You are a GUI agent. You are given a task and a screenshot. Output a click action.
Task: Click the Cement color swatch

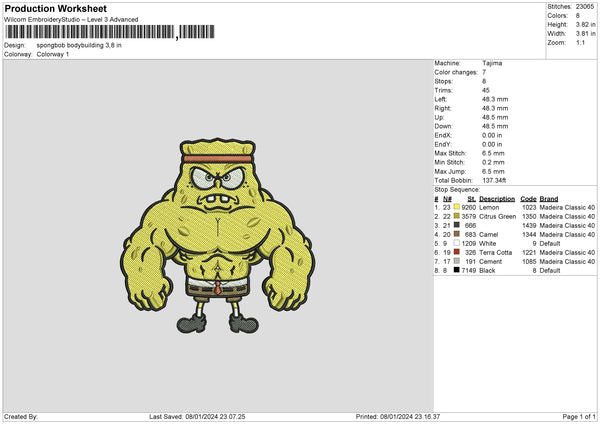point(457,261)
